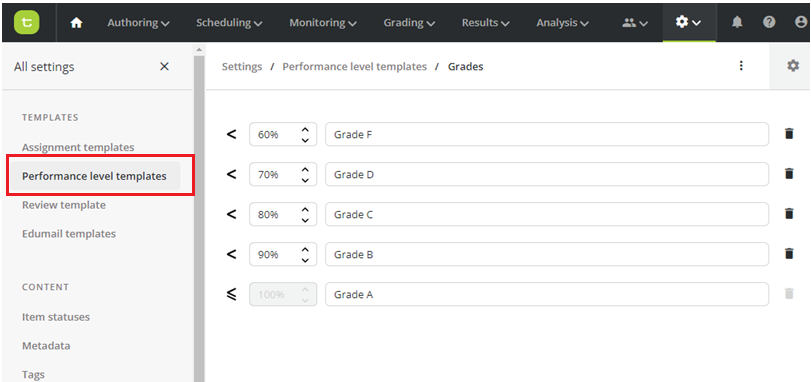Open the notifications bell icon
The width and height of the screenshot is (811, 382).
click(x=737, y=22)
